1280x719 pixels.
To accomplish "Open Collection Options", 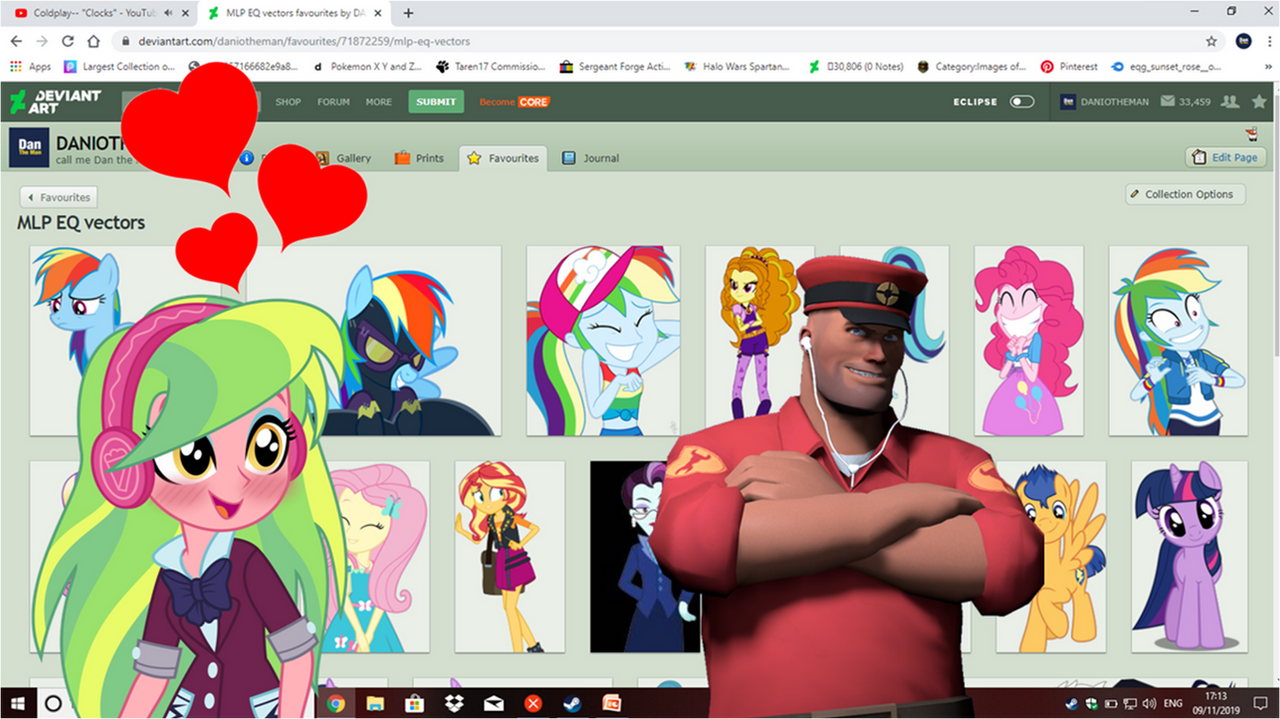I will pyautogui.click(x=1185, y=194).
